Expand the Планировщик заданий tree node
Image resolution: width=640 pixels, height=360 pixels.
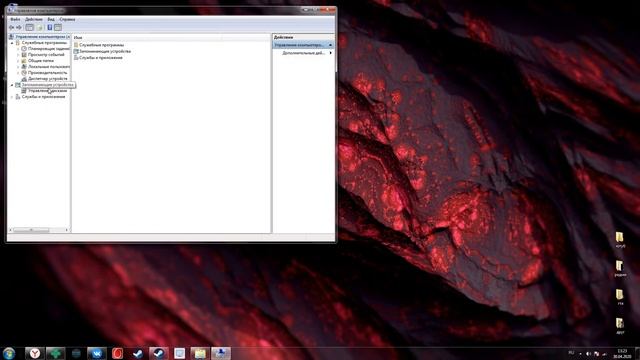coord(18,49)
